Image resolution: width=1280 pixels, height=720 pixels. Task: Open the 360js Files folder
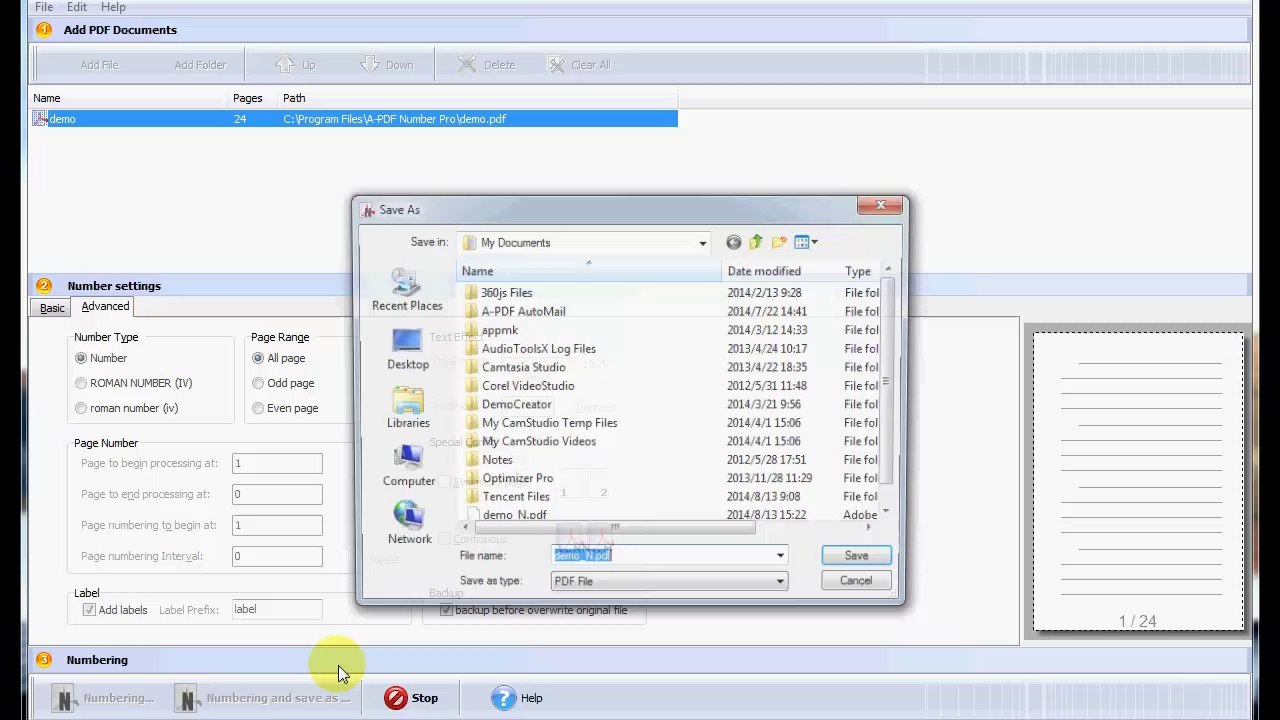click(x=506, y=293)
